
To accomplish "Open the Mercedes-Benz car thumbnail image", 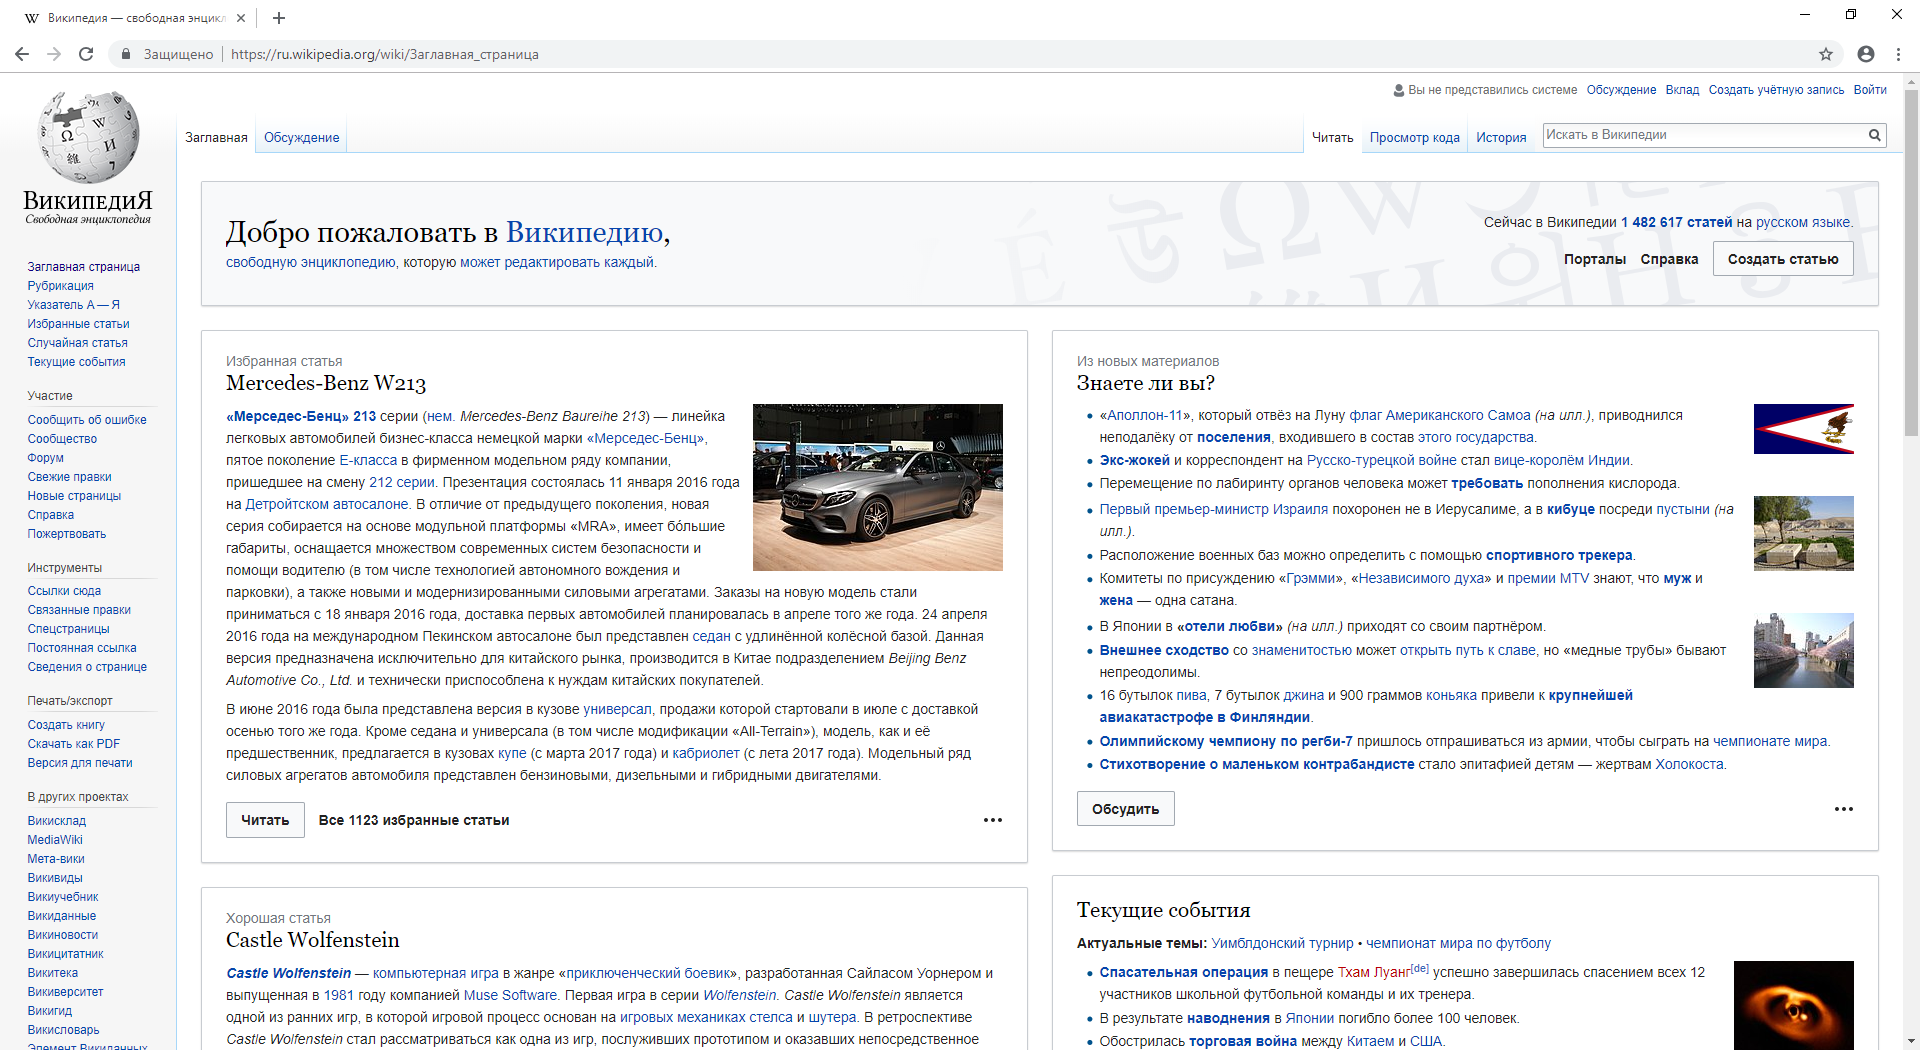I will 877,487.
